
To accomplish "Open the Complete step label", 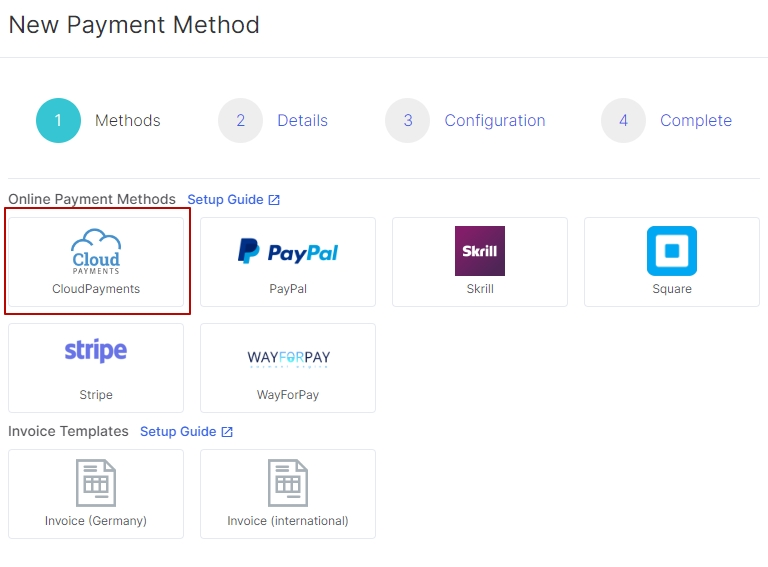I will [696, 121].
